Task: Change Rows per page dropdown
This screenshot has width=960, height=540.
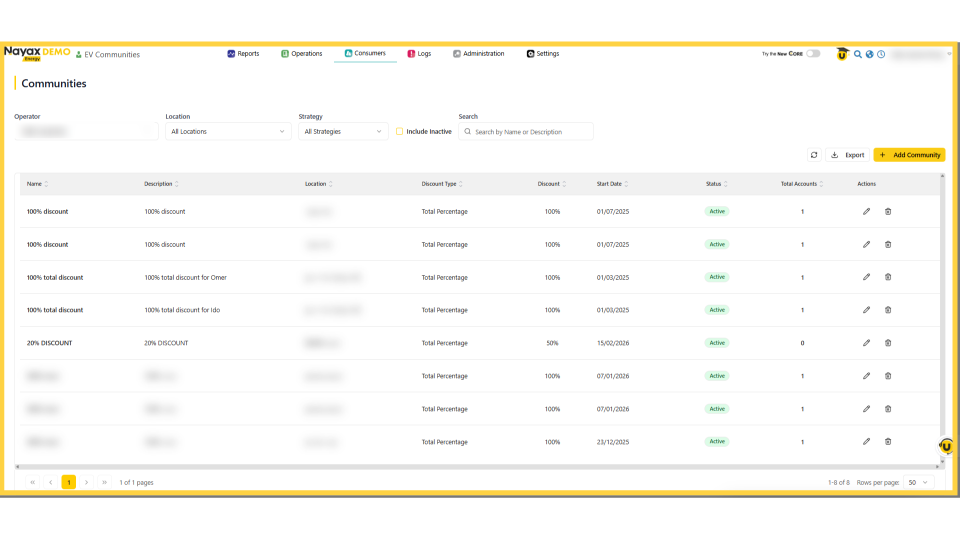Action: pyautogui.click(x=918, y=482)
